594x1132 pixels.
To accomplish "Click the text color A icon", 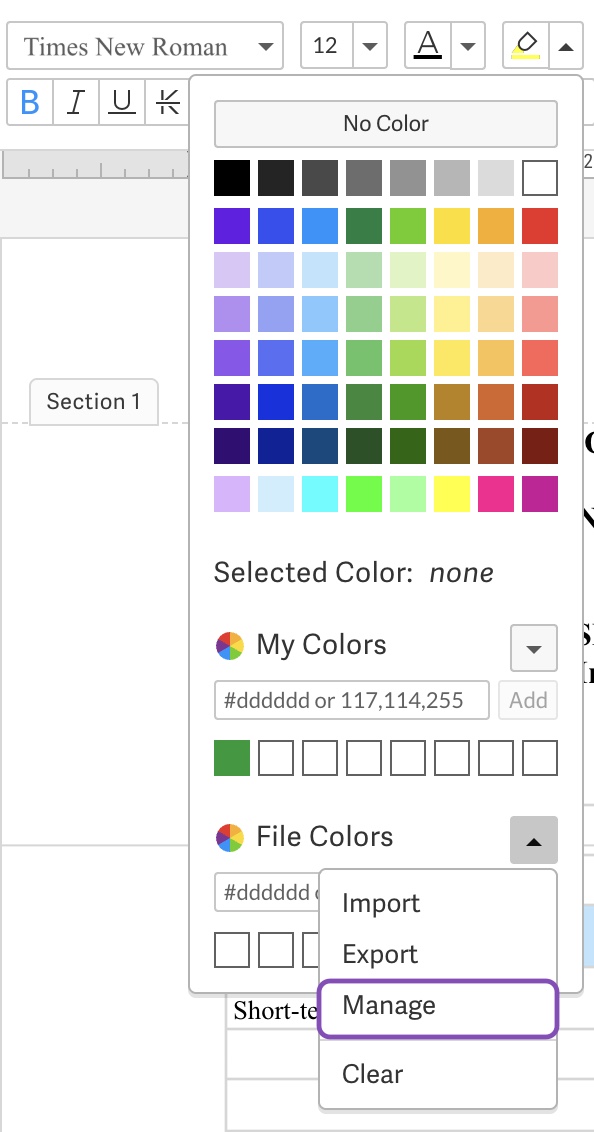I will click(428, 45).
